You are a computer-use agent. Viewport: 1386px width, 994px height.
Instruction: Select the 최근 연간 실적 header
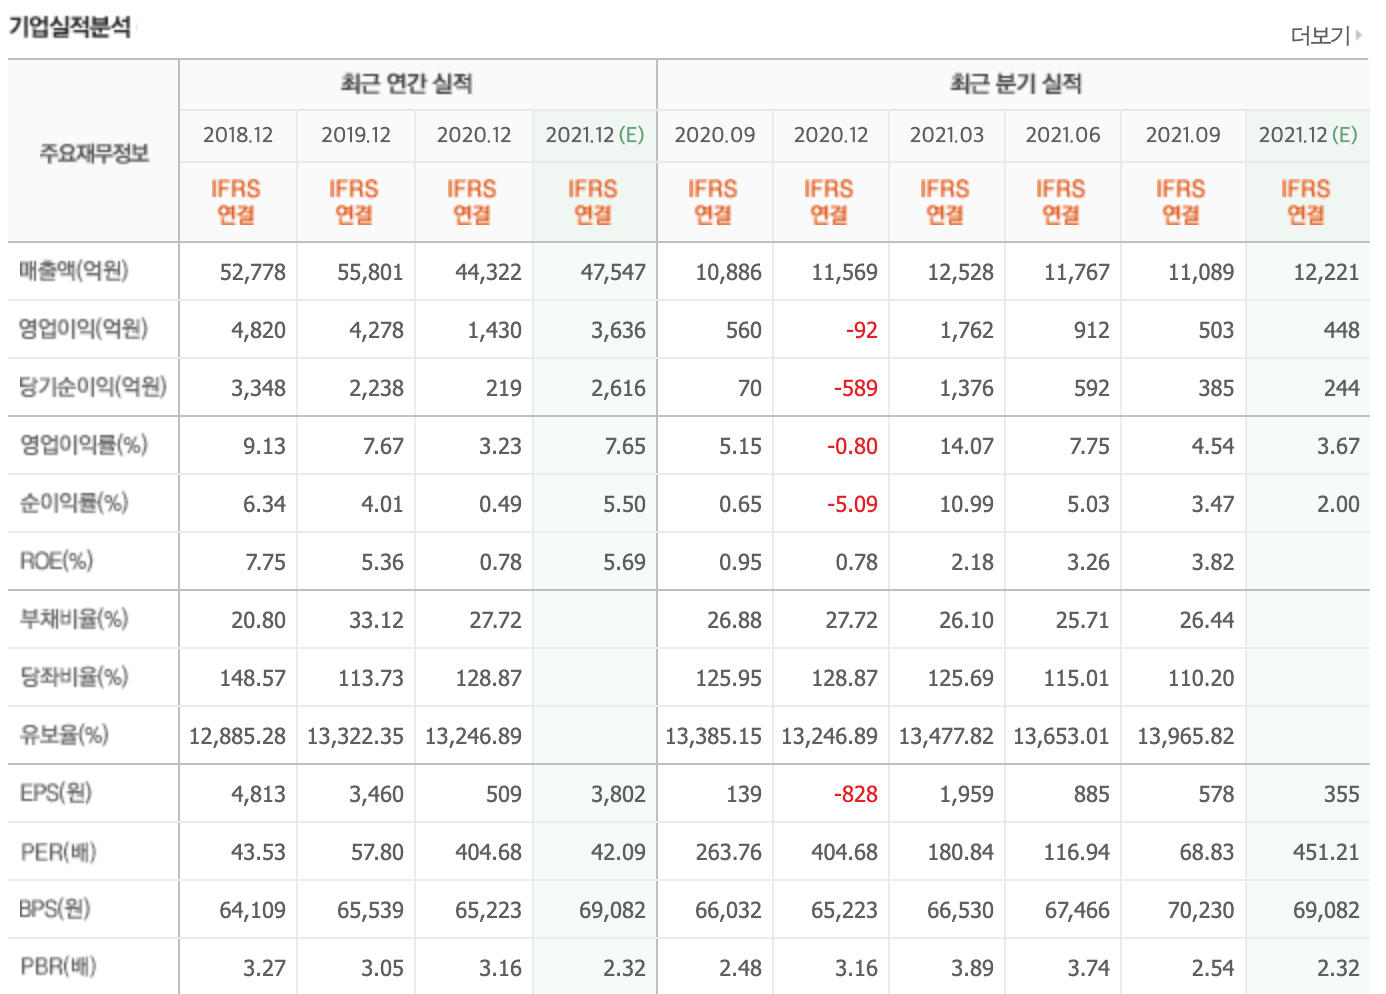click(x=406, y=84)
